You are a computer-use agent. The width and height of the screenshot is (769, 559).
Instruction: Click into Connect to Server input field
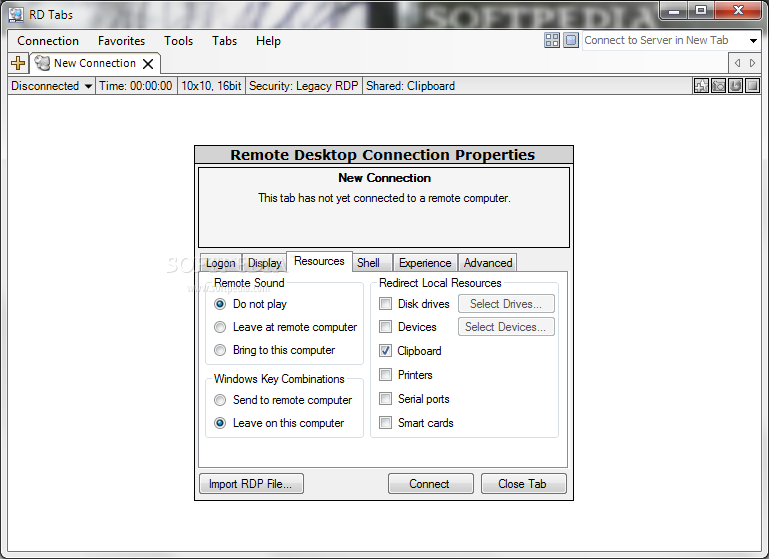(664, 41)
